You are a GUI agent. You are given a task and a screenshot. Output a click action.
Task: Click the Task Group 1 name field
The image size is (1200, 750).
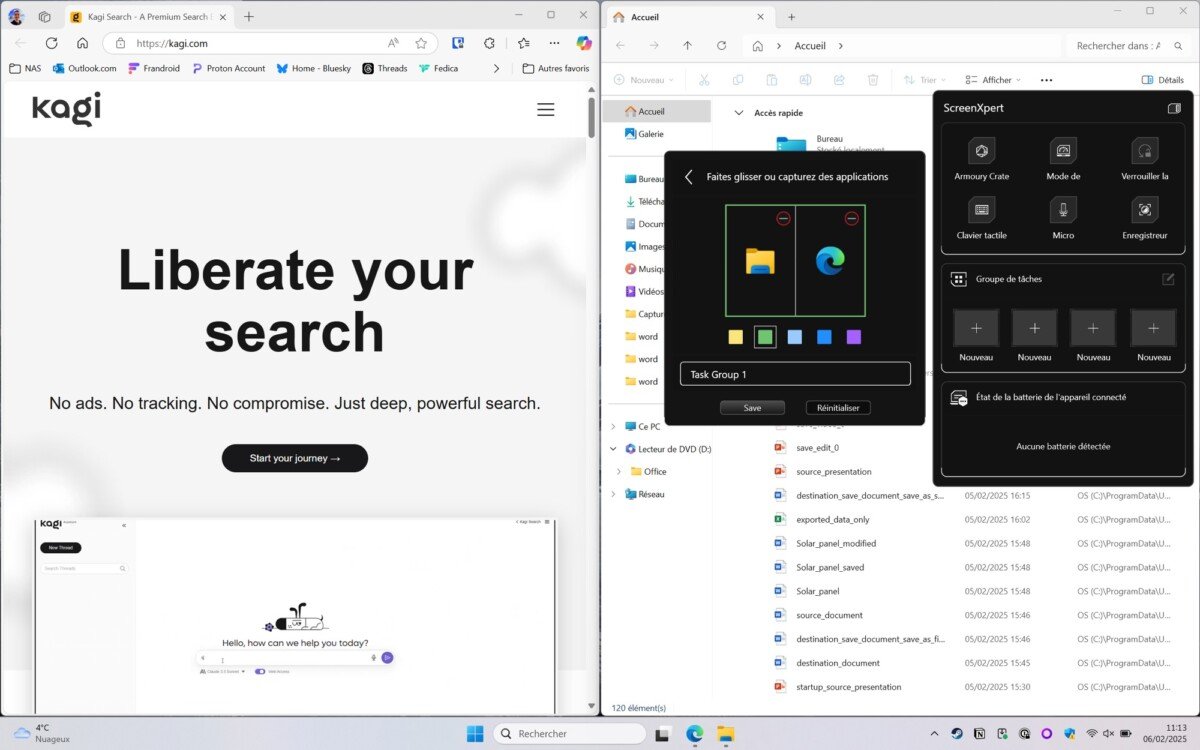(794, 374)
